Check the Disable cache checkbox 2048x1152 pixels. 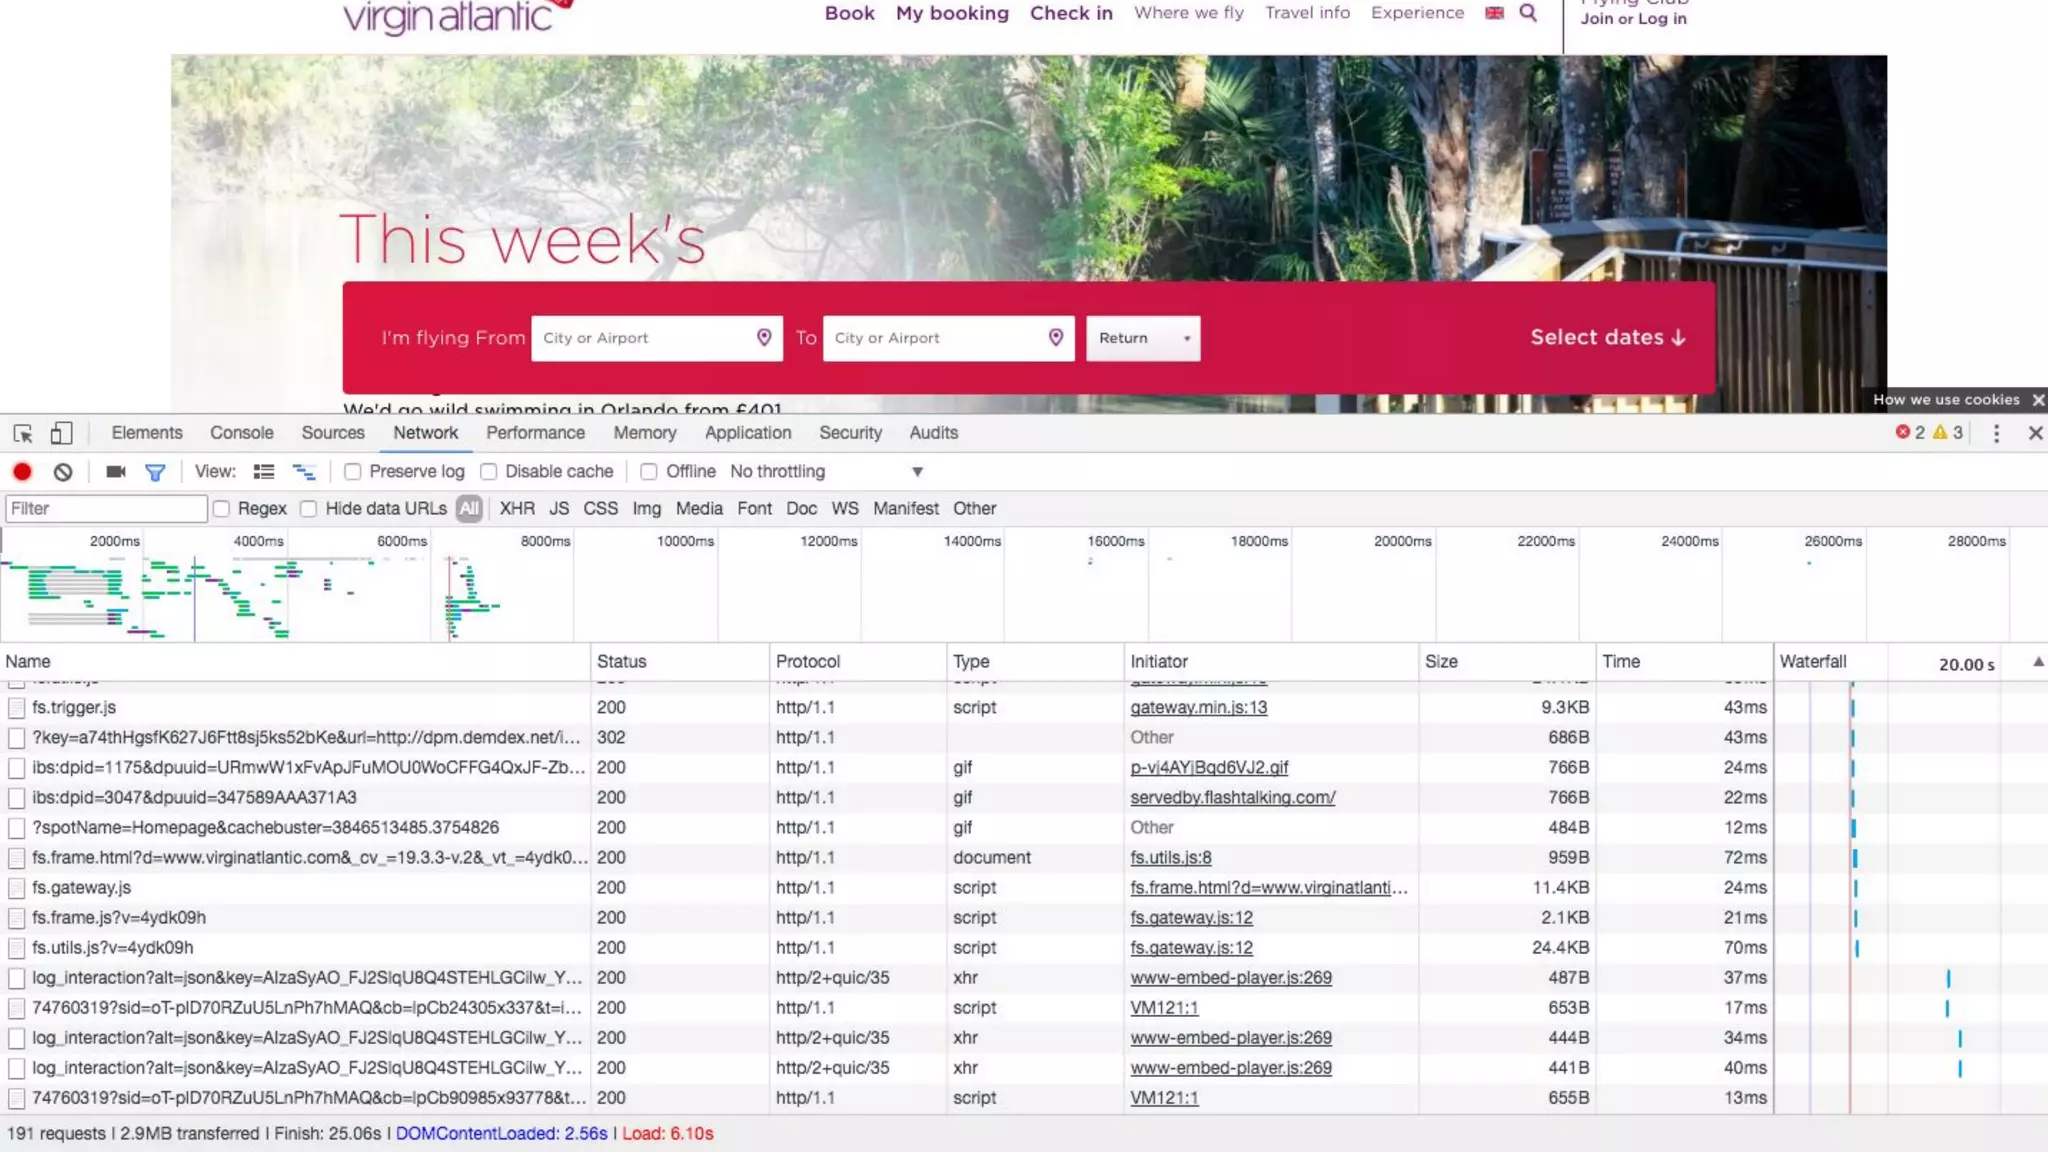click(x=489, y=472)
